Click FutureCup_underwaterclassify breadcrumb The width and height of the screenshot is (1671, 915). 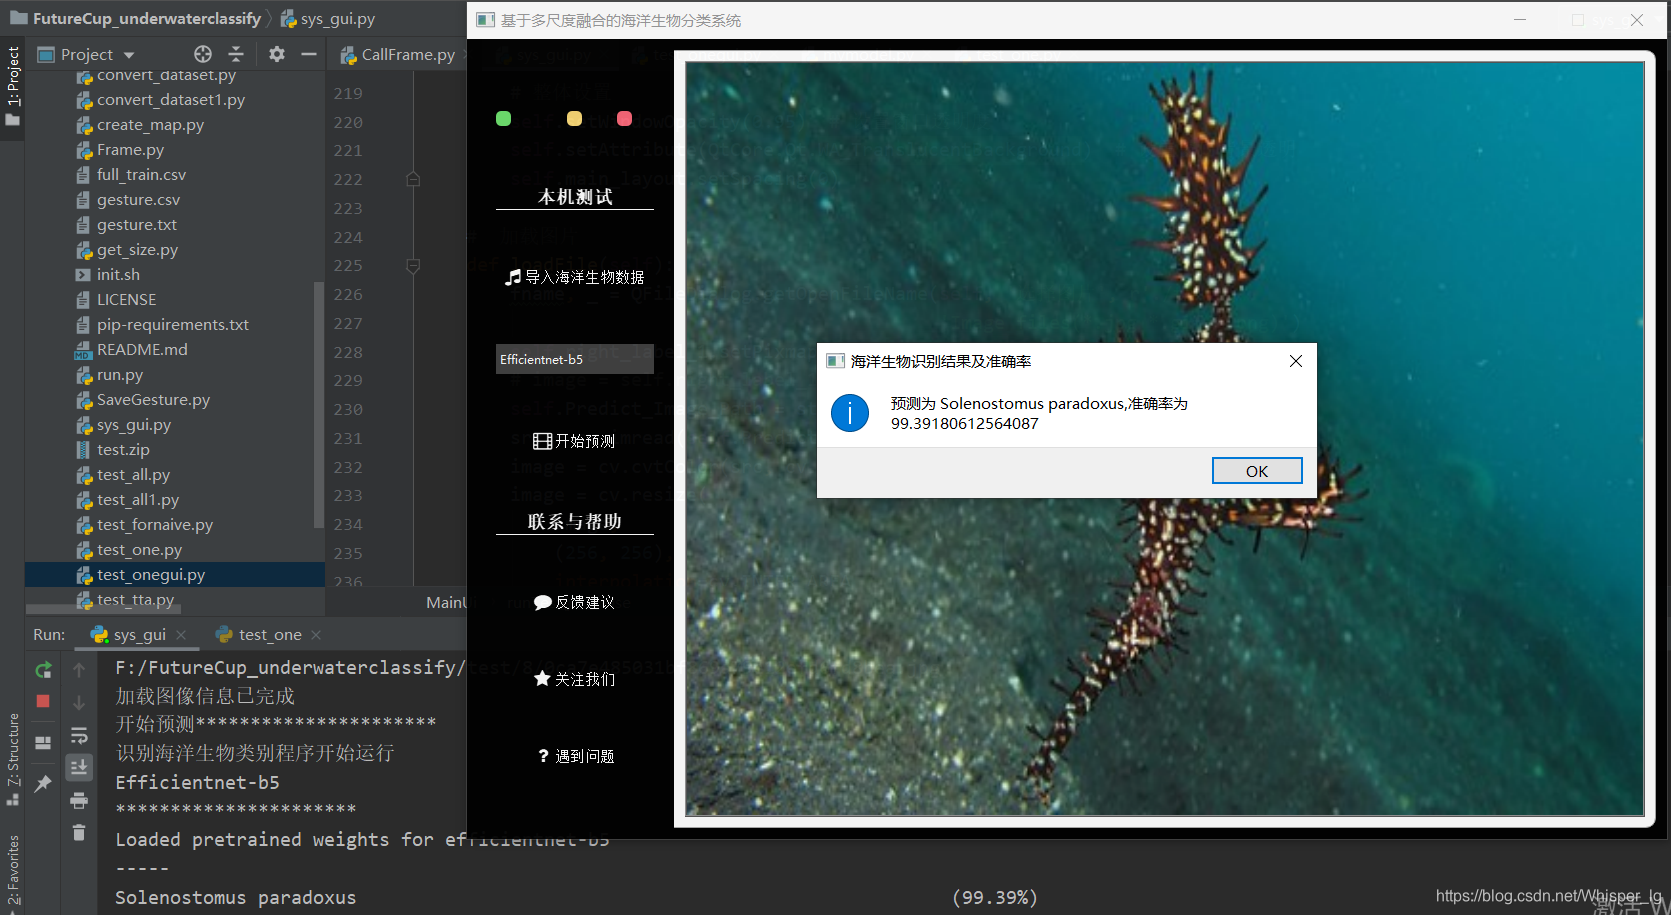click(146, 18)
